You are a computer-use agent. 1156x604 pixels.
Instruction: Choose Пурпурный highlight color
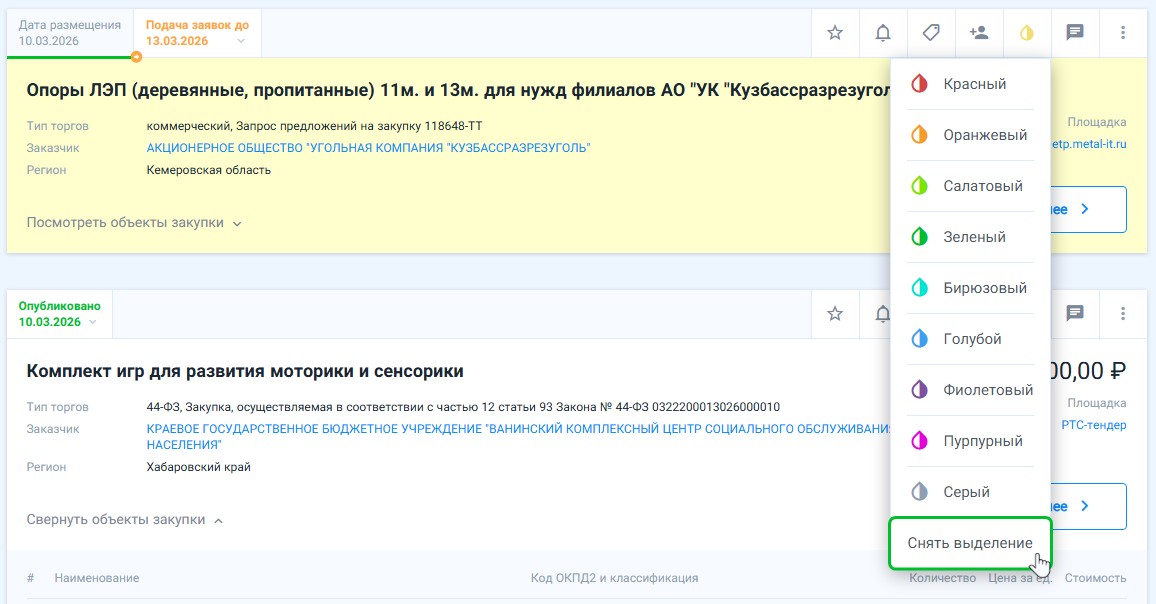pyautogui.click(x=970, y=441)
